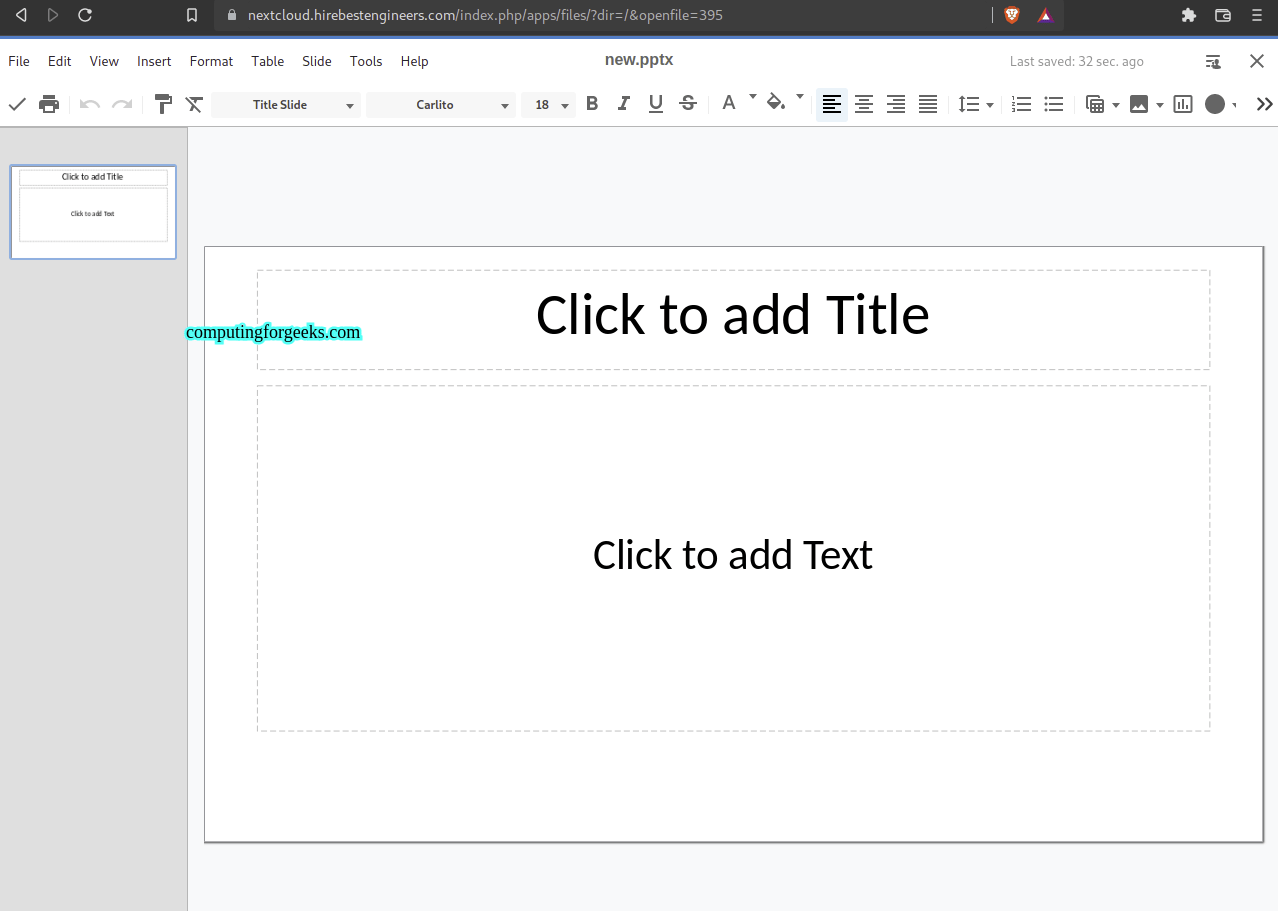Open the Title Slide layout dropdown

tap(285, 104)
